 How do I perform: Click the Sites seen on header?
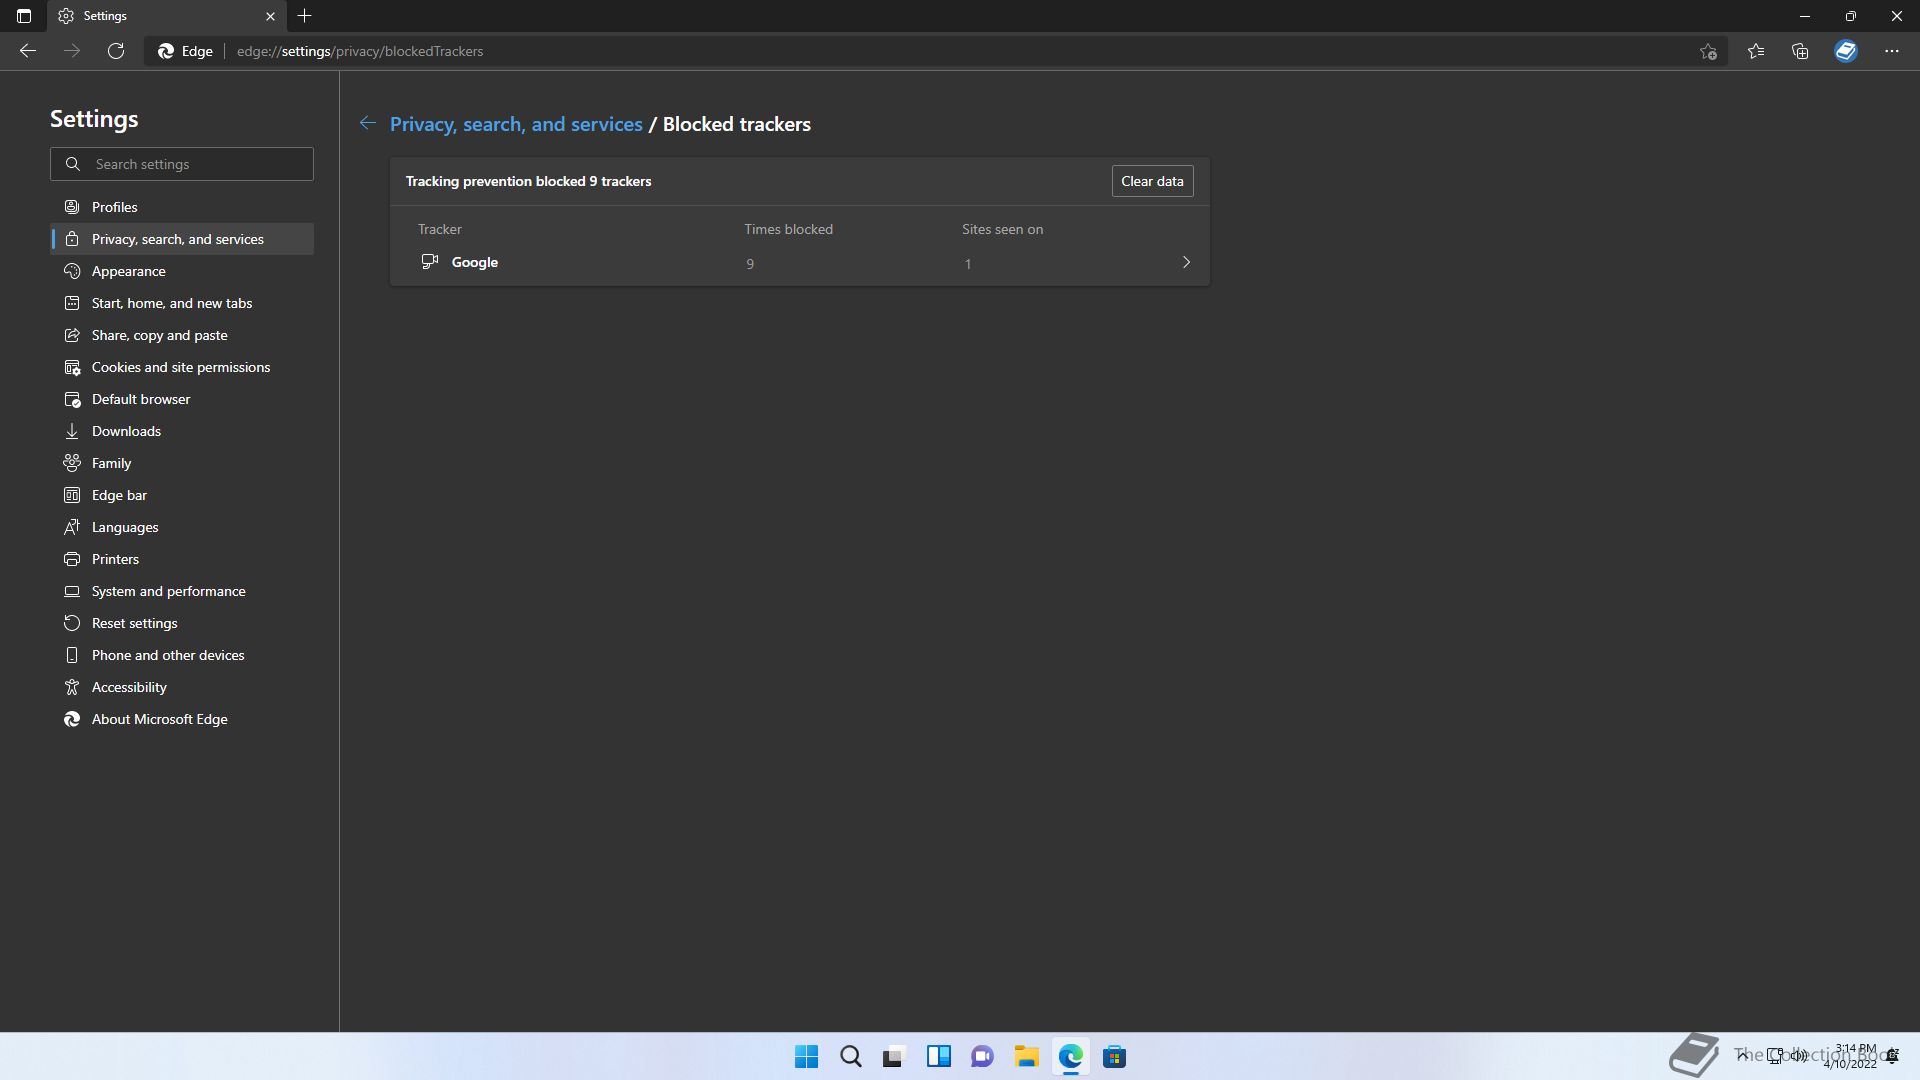pos(1002,229)
